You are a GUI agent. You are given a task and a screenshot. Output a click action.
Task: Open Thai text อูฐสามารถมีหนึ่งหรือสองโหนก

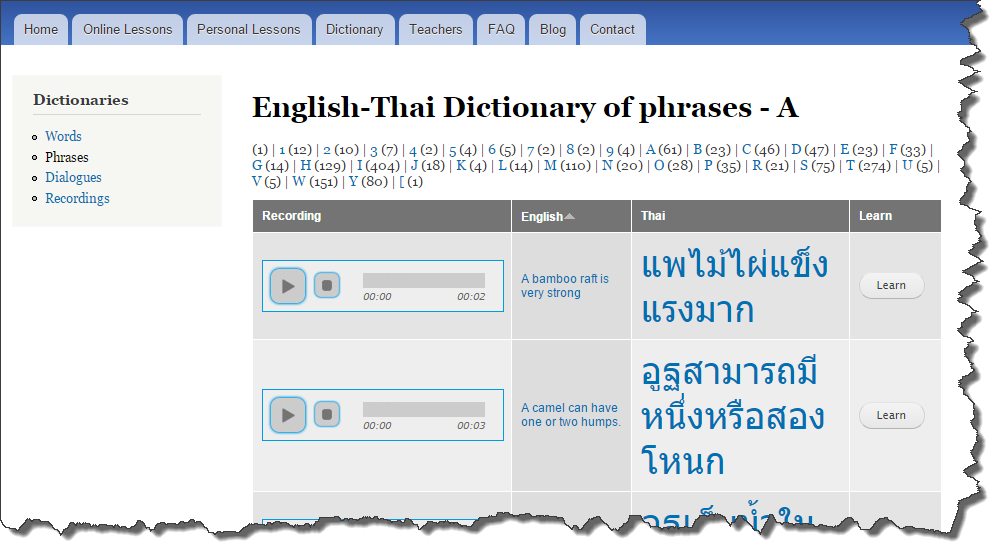coord(733,416)
